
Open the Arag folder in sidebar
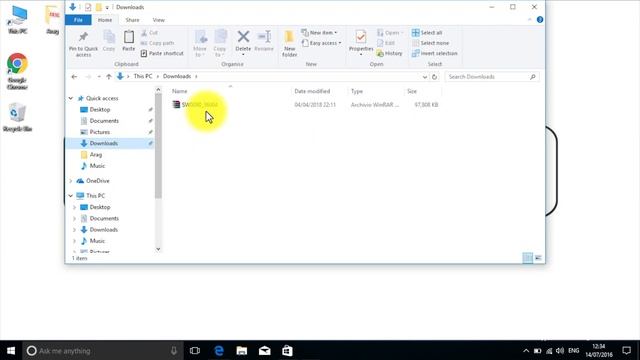(96, 155)
